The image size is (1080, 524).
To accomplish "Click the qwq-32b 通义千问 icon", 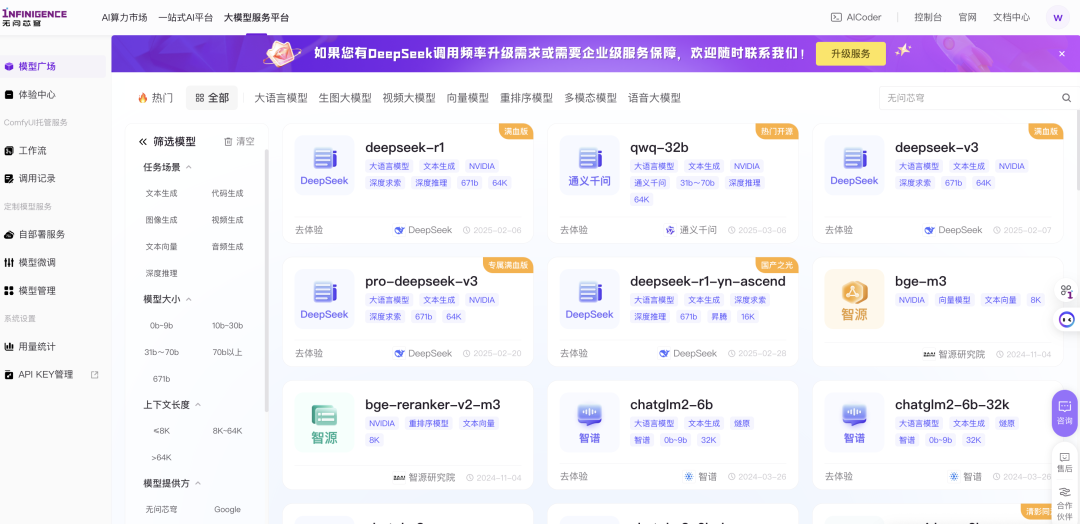I will 589,165.
